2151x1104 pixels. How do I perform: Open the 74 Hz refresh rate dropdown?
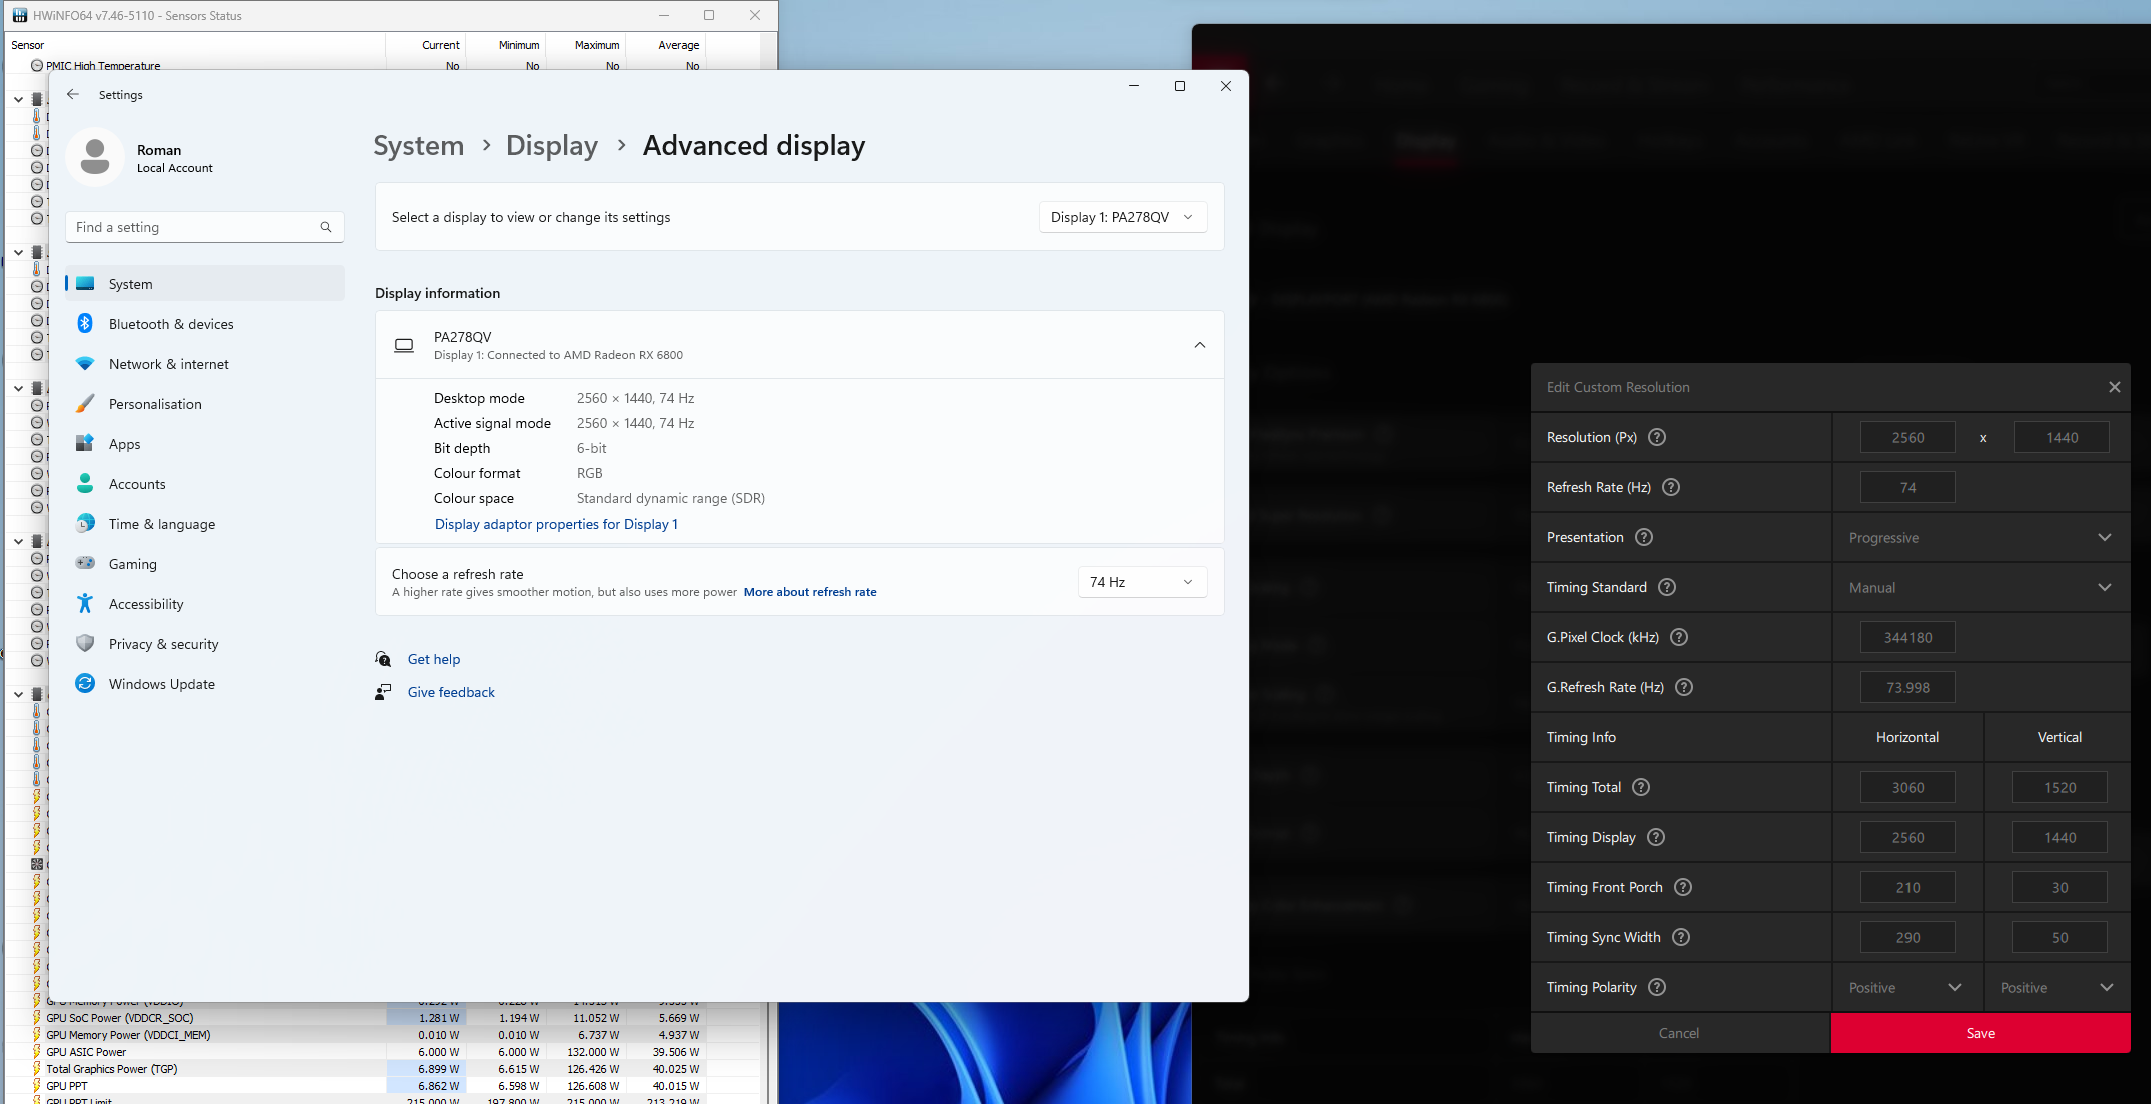tap(1141, 582)
